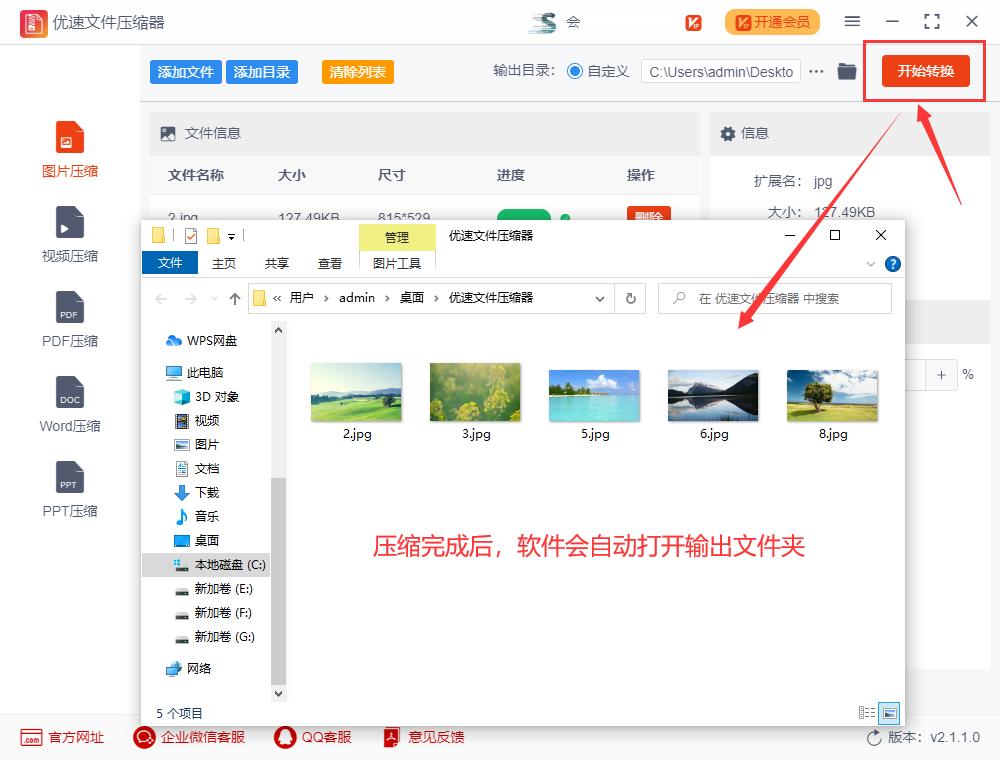Viewport: 1000px width, 760px height.
Task: Switch to the 查看 ribbon tab
Action: pyautogui.click(x=330, y=263)
